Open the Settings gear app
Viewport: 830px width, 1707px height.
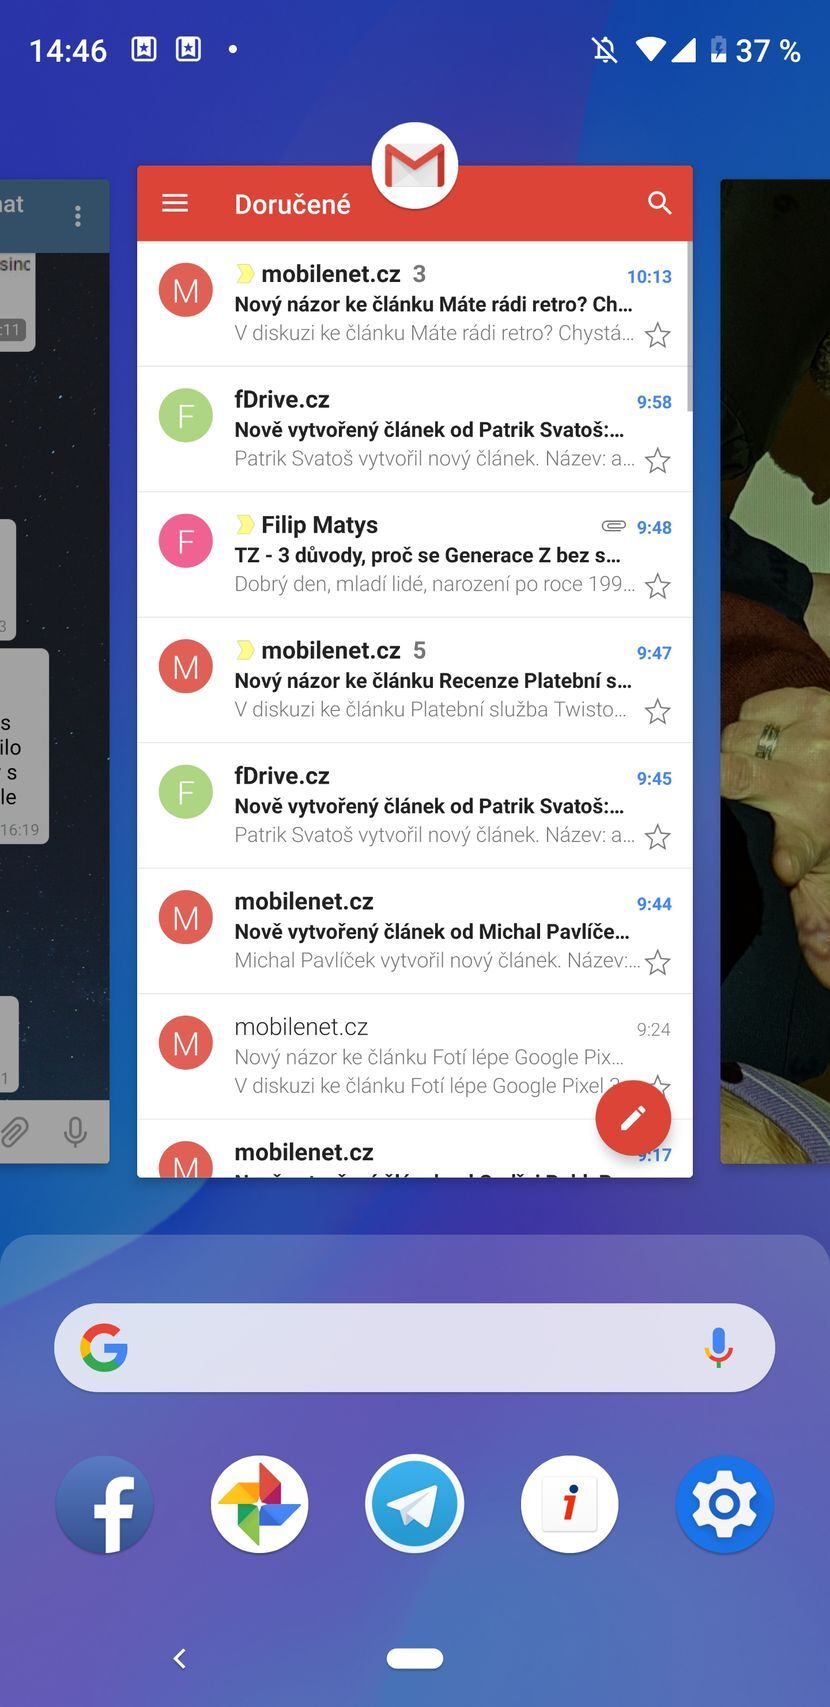click(724, 1504)
